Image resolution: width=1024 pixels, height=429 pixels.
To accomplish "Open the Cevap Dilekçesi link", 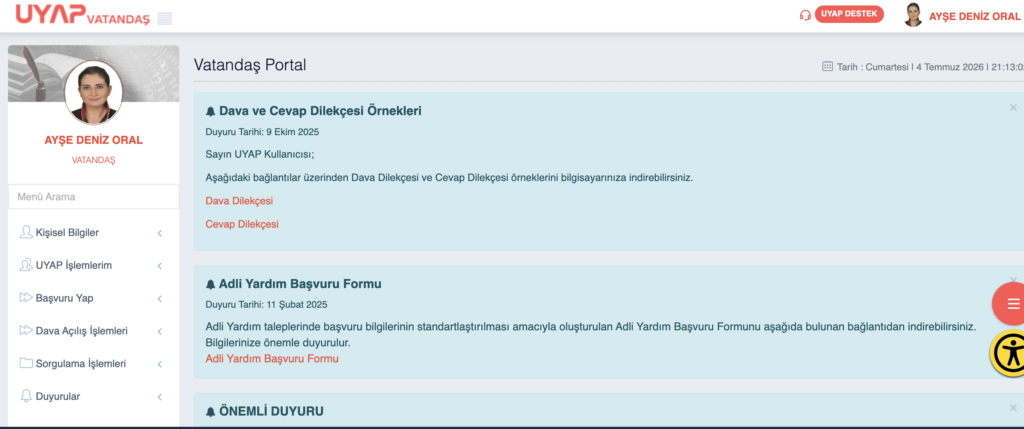I will click(x=242, y=224).
